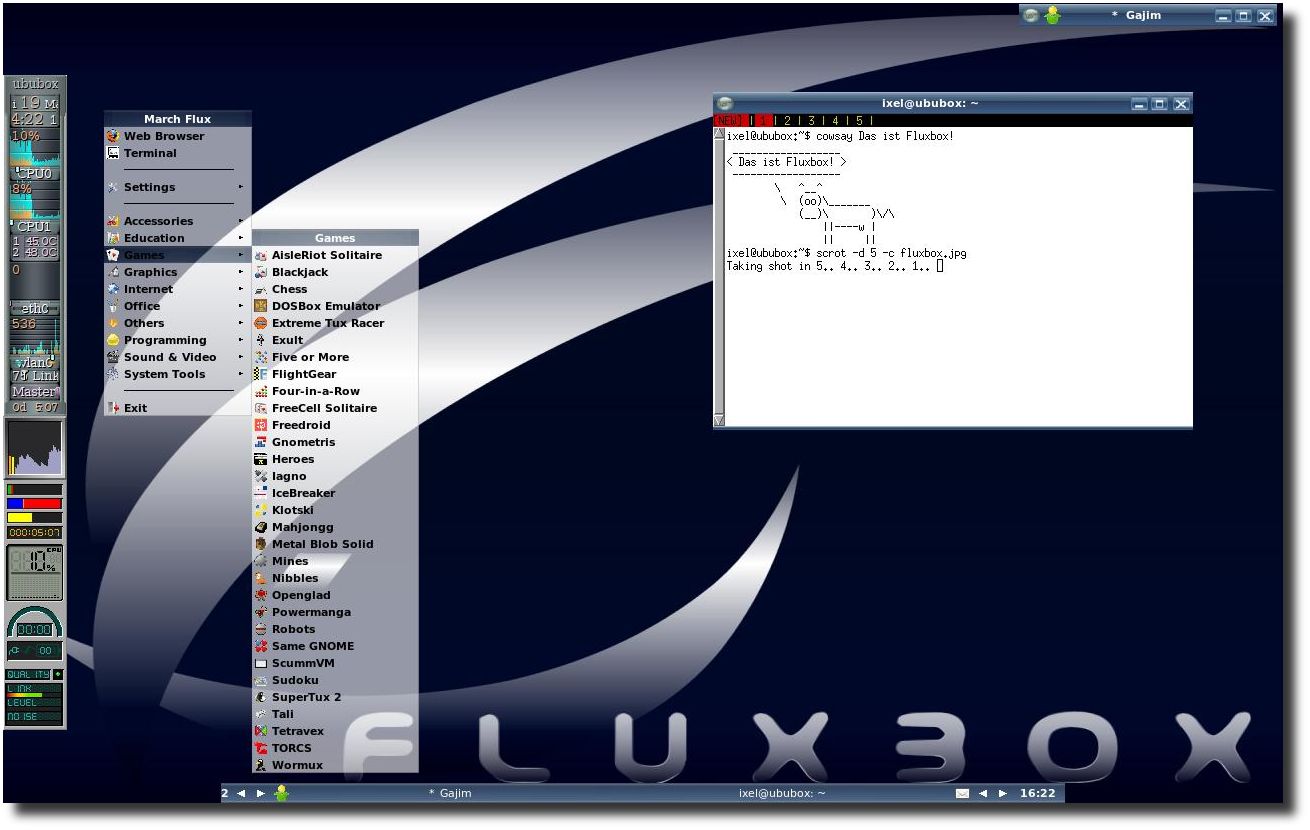Launch Terminal via its monitor icon

113,153
